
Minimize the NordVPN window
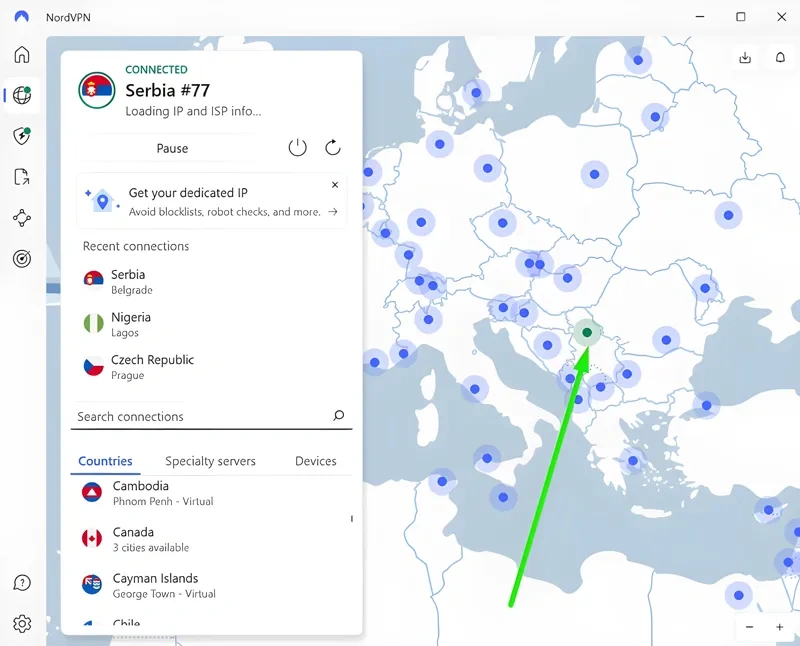pos(700,17)
